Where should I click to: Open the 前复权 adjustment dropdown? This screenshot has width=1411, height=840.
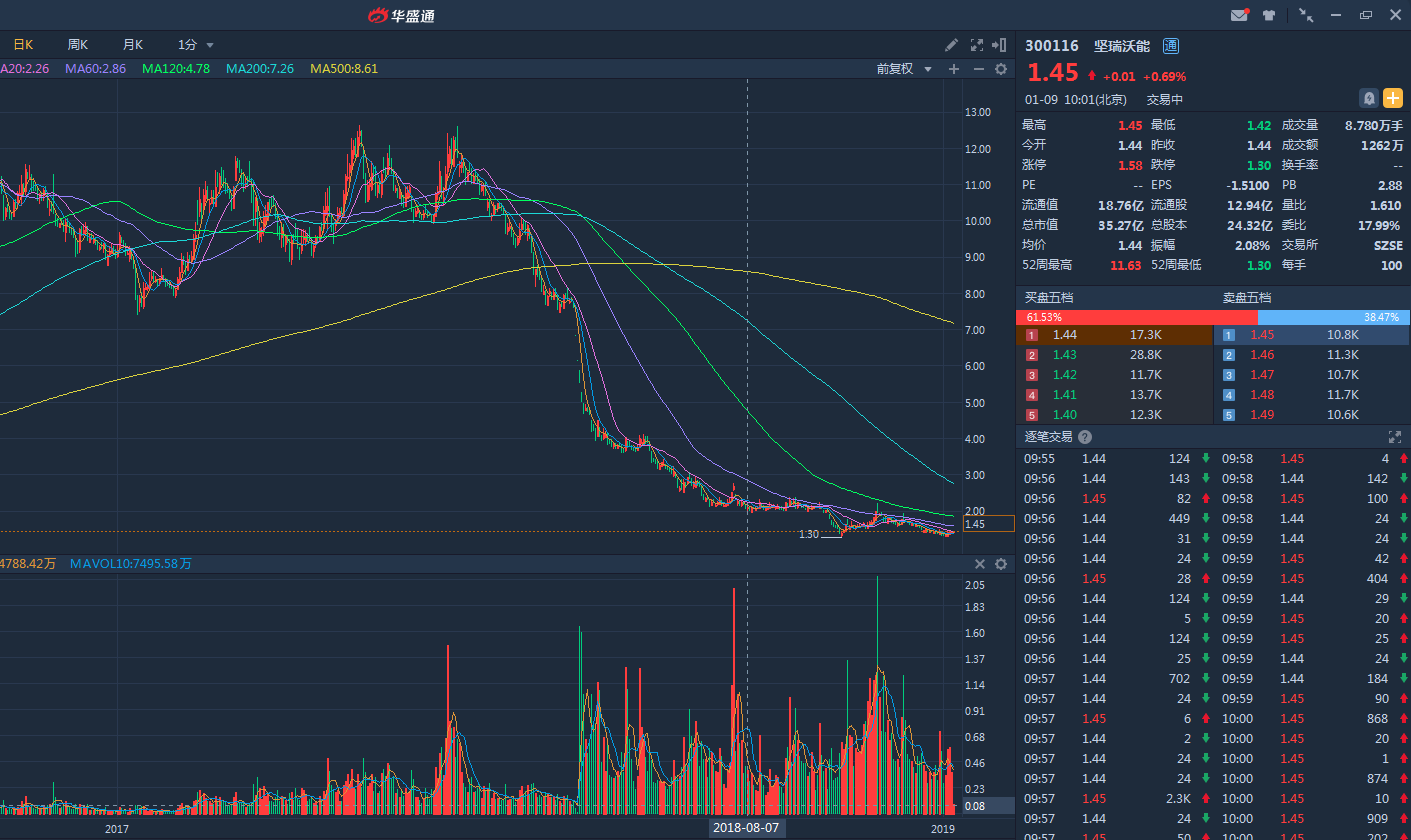click(x=904, y=69)
